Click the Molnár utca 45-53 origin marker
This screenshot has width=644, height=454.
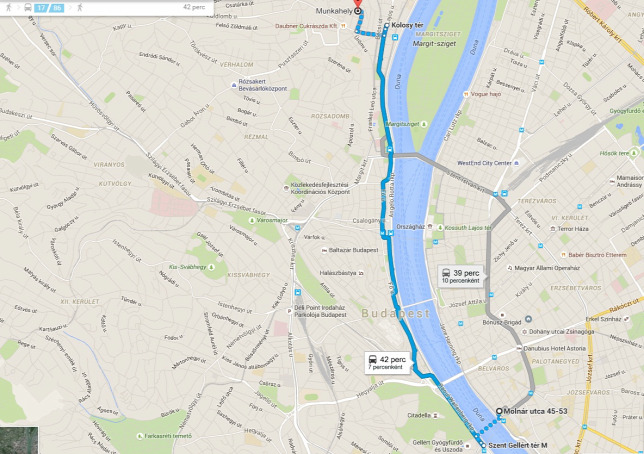(499, 411)
